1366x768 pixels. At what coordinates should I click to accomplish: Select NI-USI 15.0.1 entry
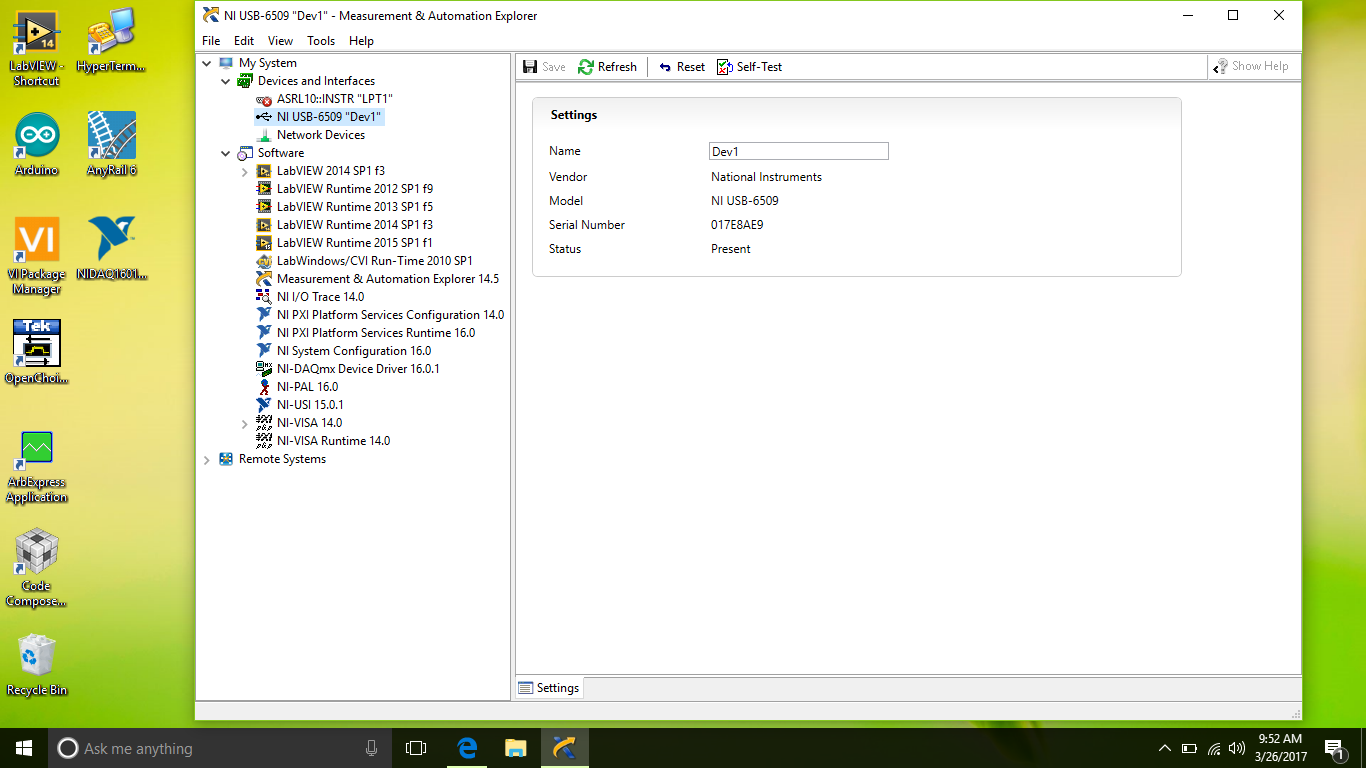[x=310, y=405]
